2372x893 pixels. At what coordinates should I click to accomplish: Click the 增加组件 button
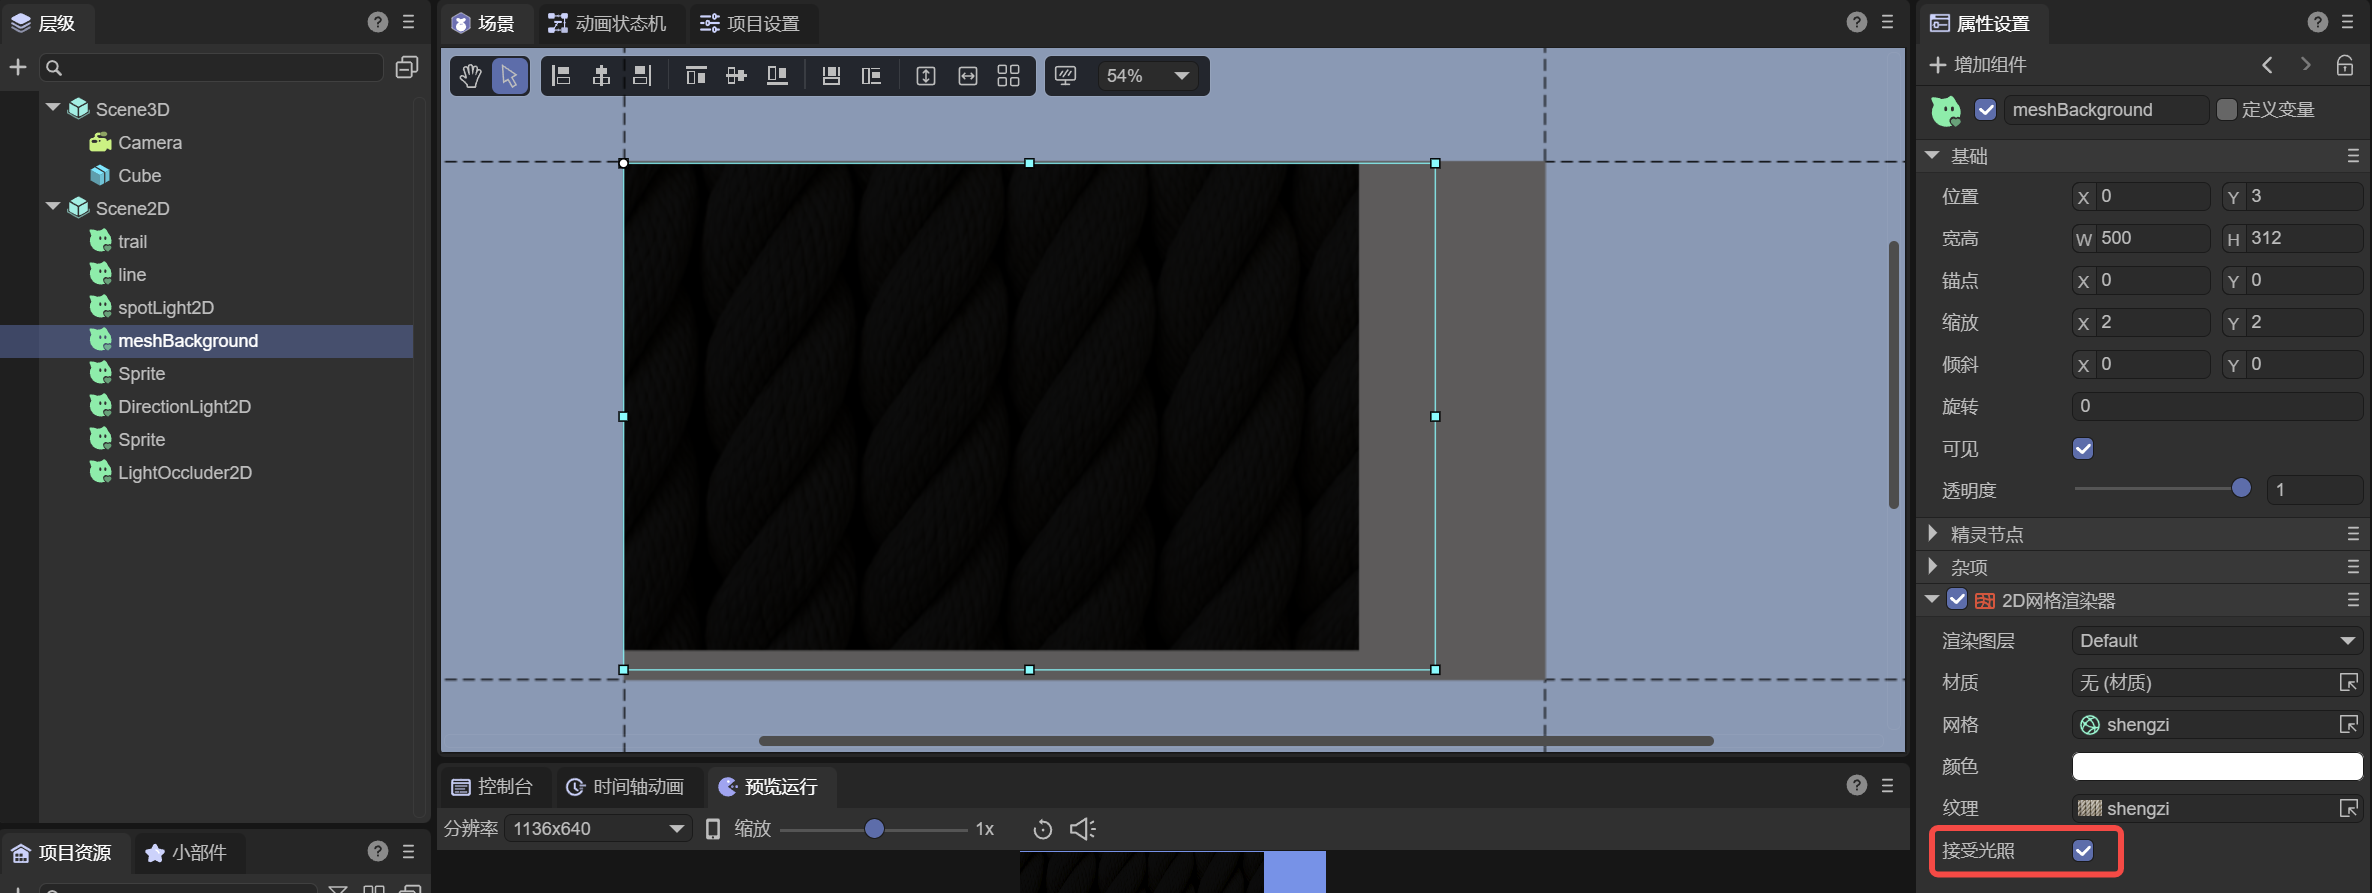[x=1977, y=65]
